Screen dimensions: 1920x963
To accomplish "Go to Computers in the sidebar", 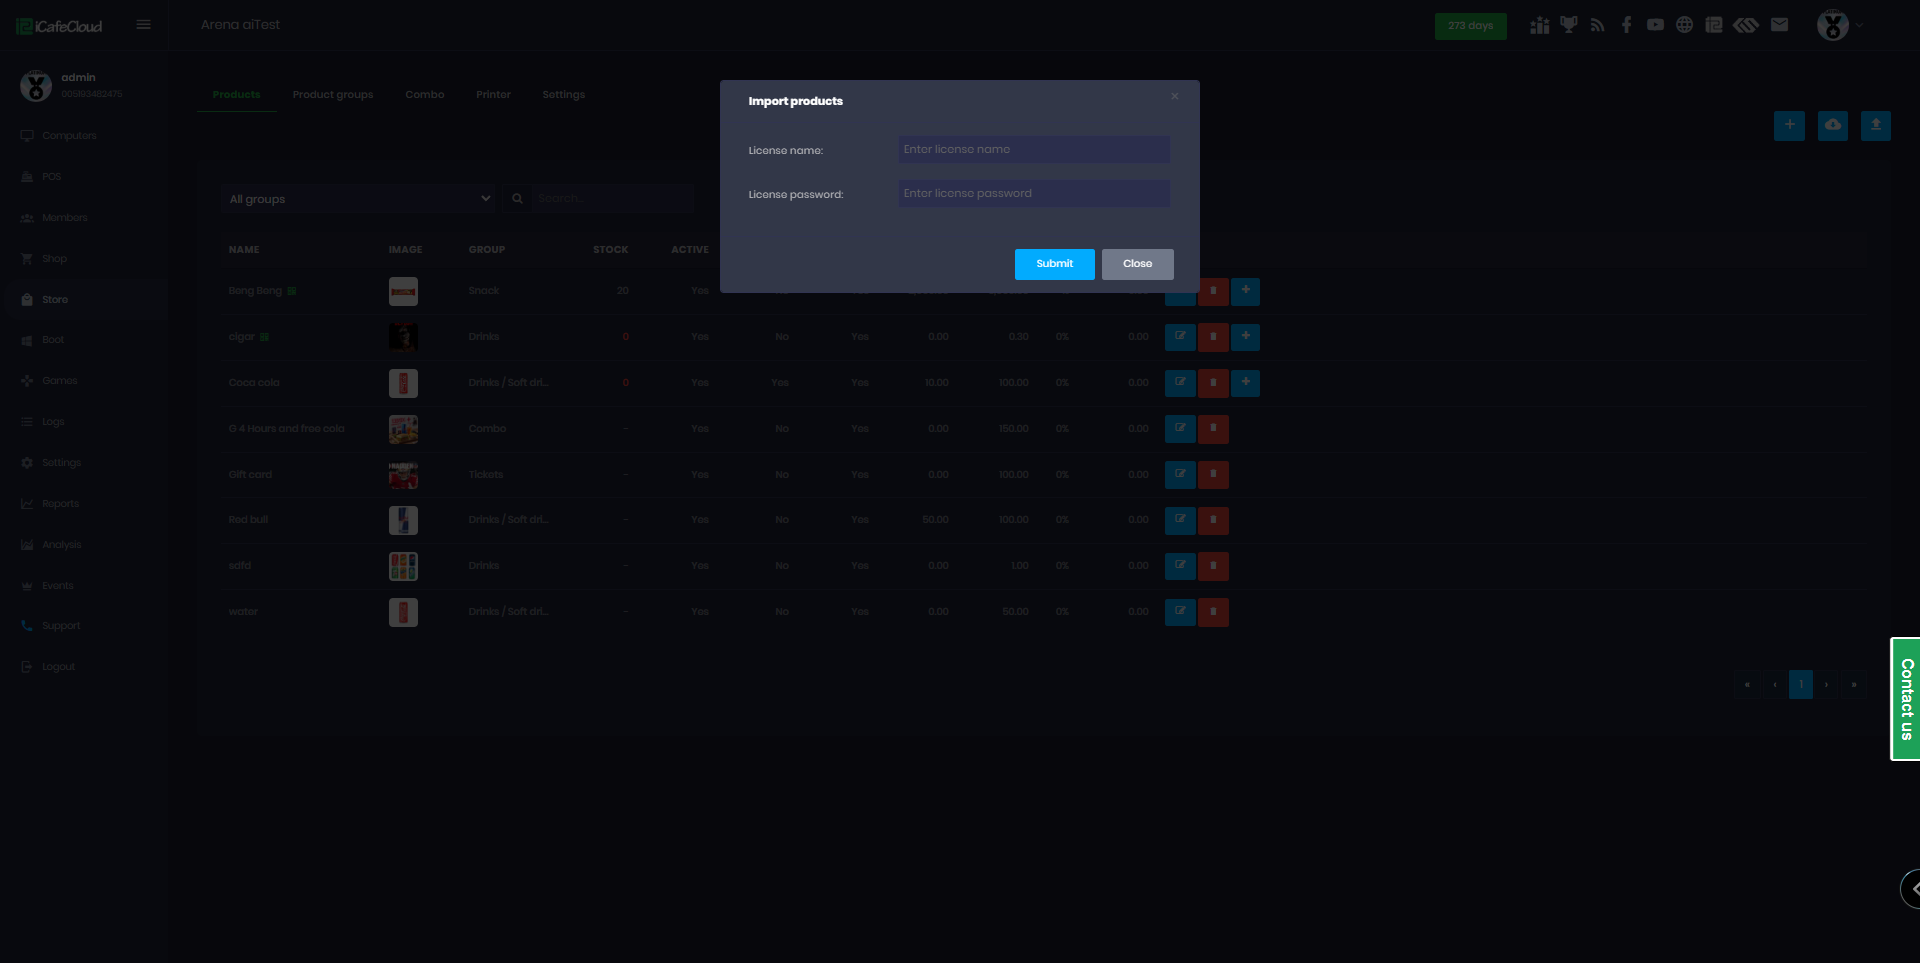I will [69, 136].
